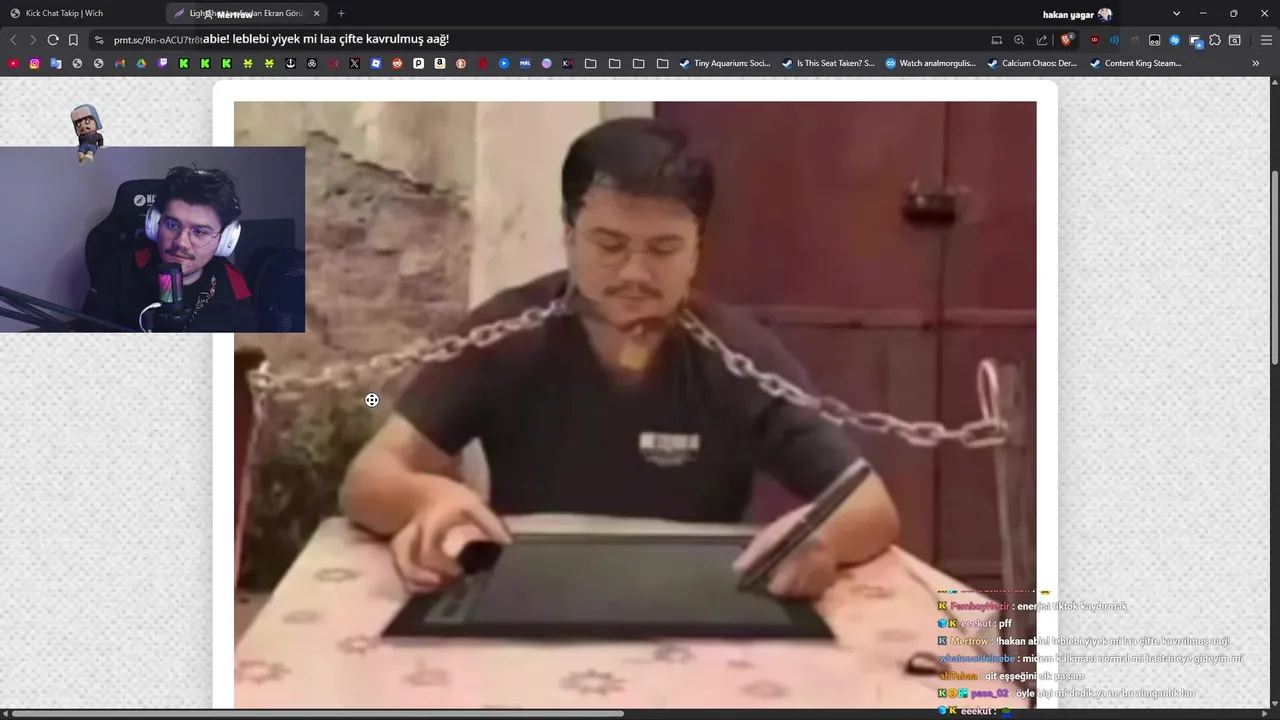Expand the tab search dropdown arrow
The image size is (1280, 720).
click(1176, 13)
